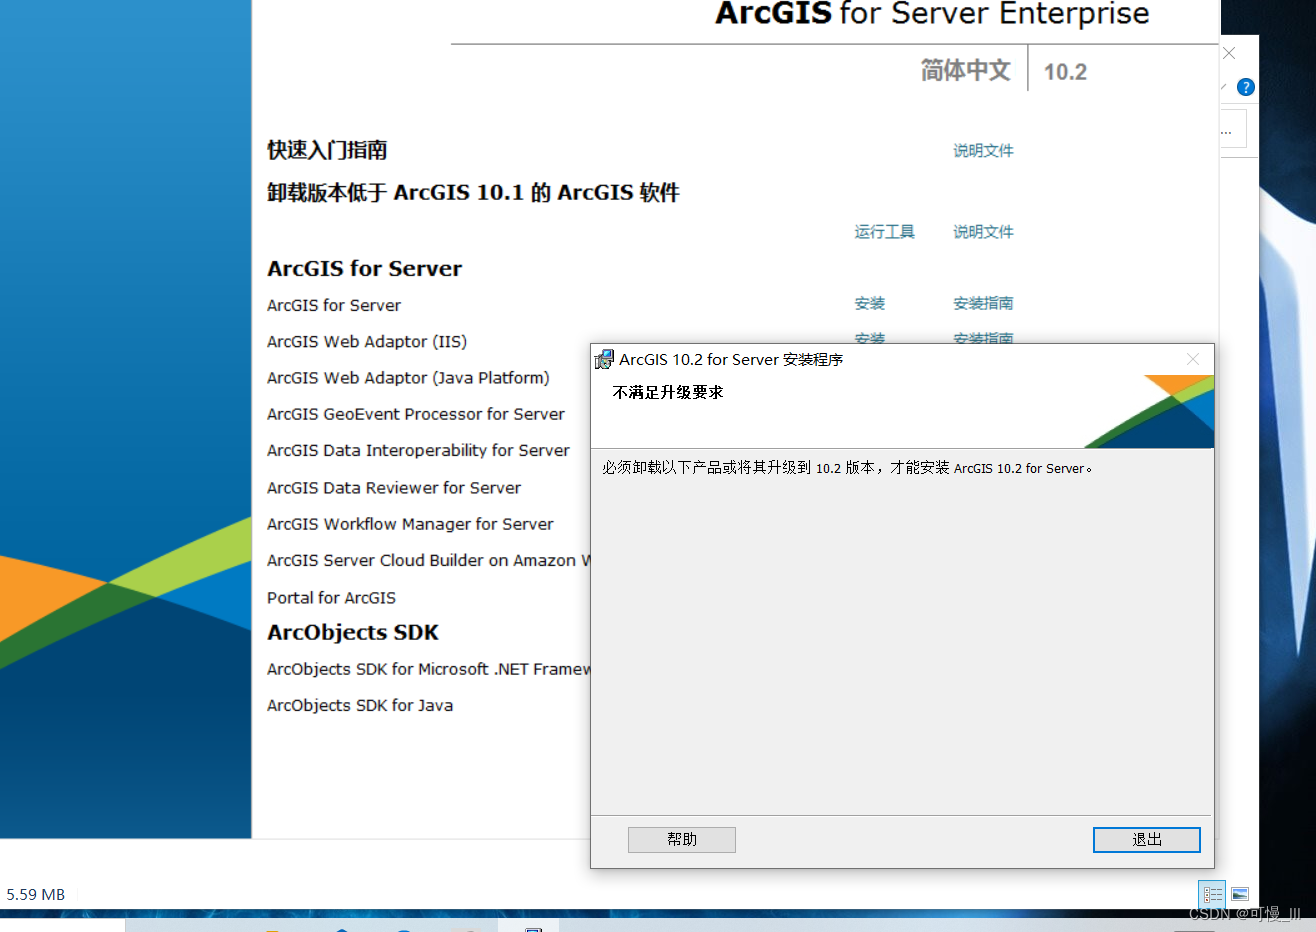Close the ArcGIS 10.2 setup dialog

(1192, 359)
